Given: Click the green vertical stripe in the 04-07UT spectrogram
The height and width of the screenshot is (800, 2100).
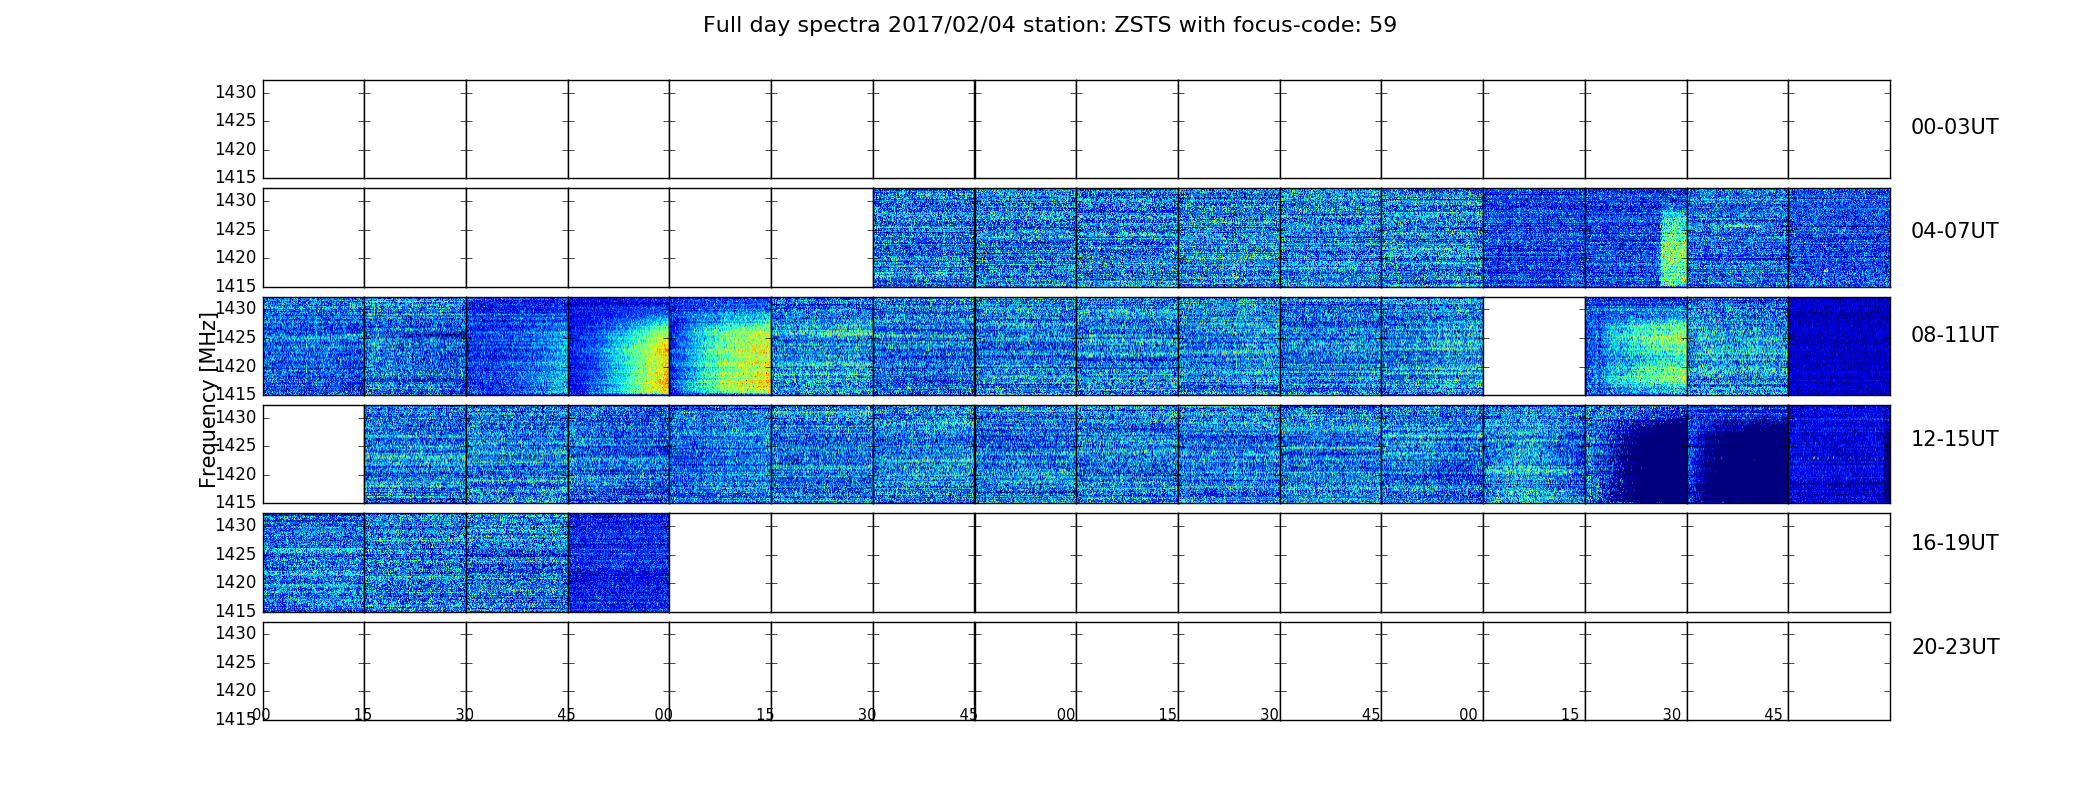Looking at the screenshot, I should (1673, 247).
